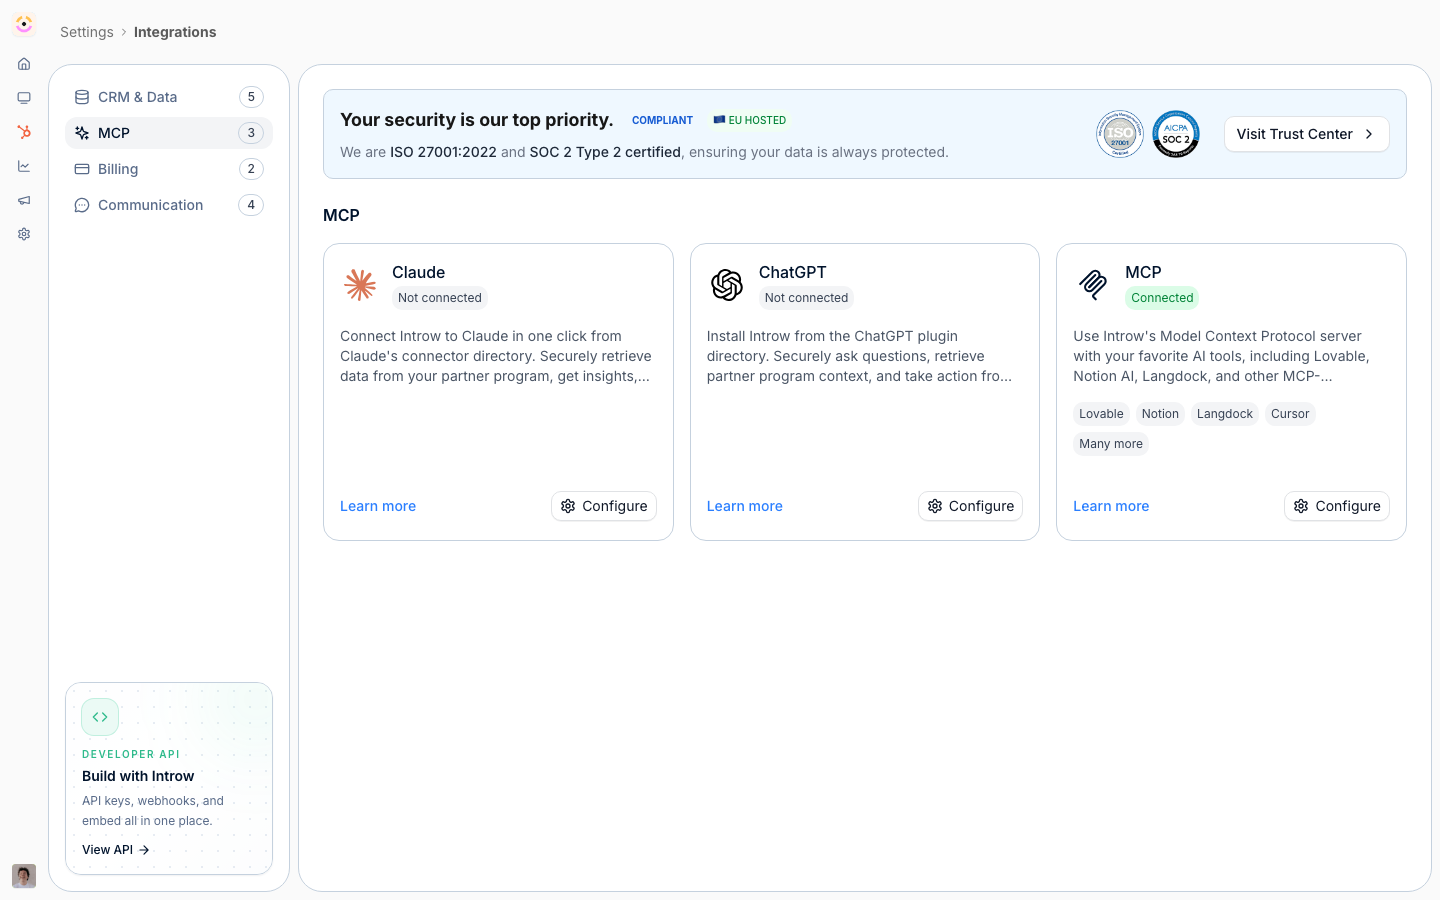Click the count badge 5 for CRM & Data
1440x900 pixels.
pos(251,97)
